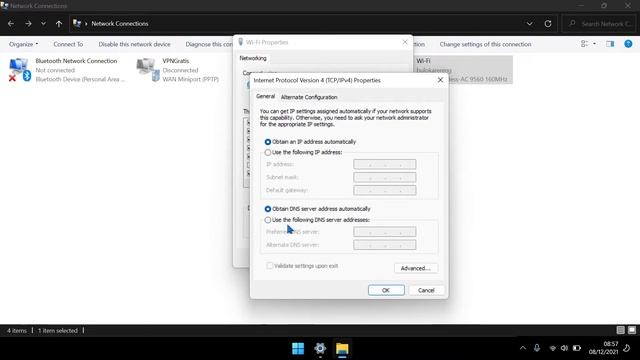This screenshot has width=640, height=360.
Task: Open Settings from the taskbar
Action: 320,349
